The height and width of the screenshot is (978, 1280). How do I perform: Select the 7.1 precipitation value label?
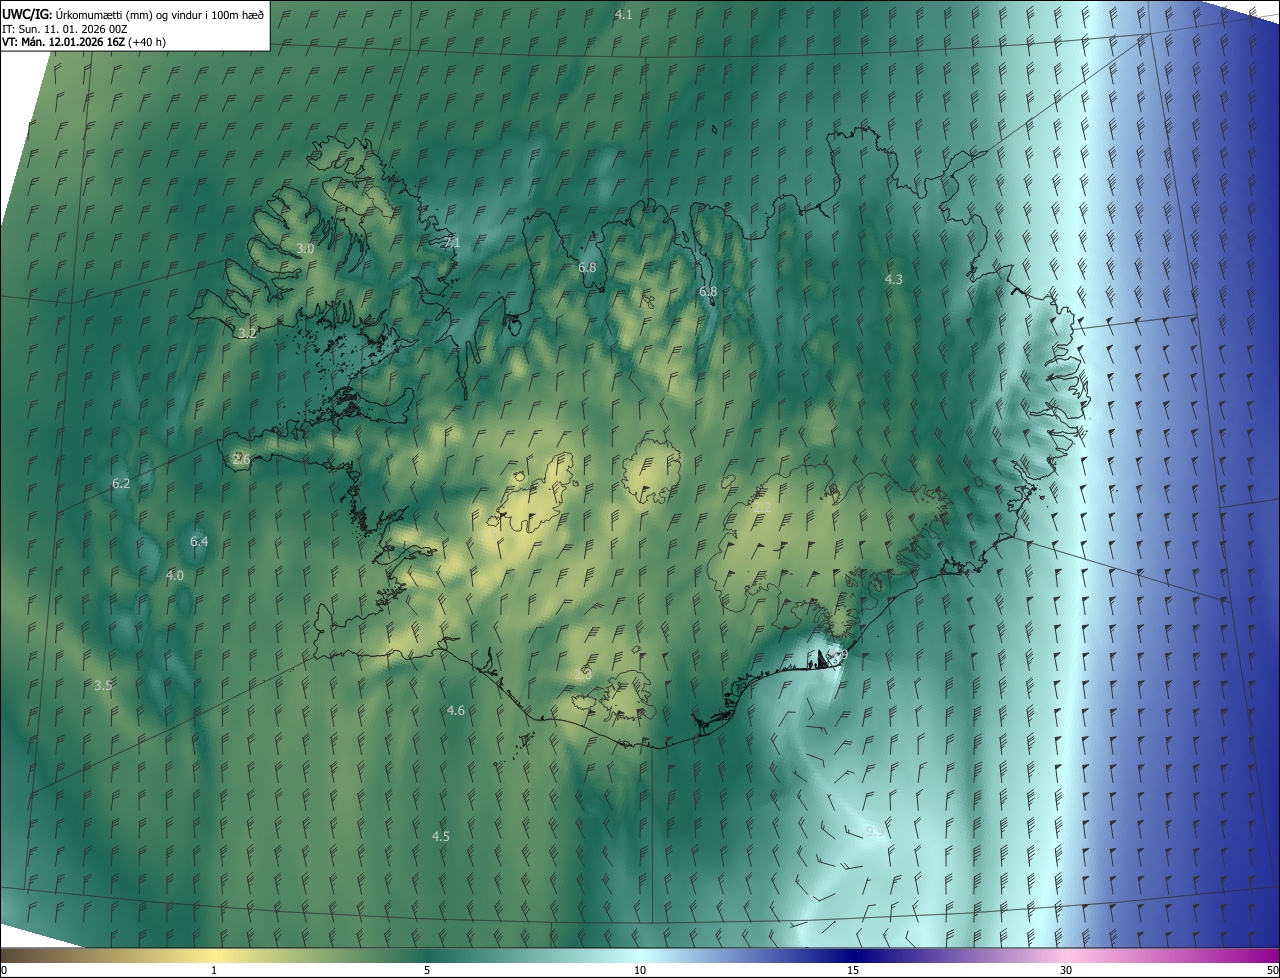coord(452,242)
